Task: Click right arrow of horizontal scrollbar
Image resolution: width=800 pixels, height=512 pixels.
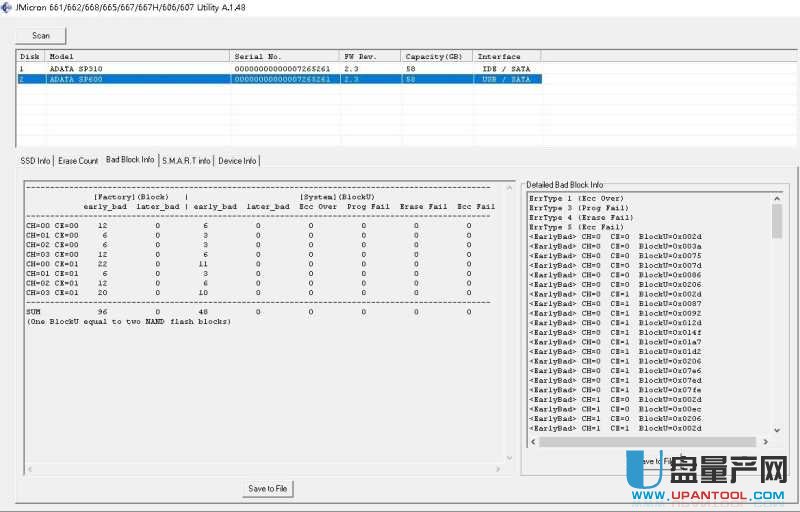Action: point(765,441)
